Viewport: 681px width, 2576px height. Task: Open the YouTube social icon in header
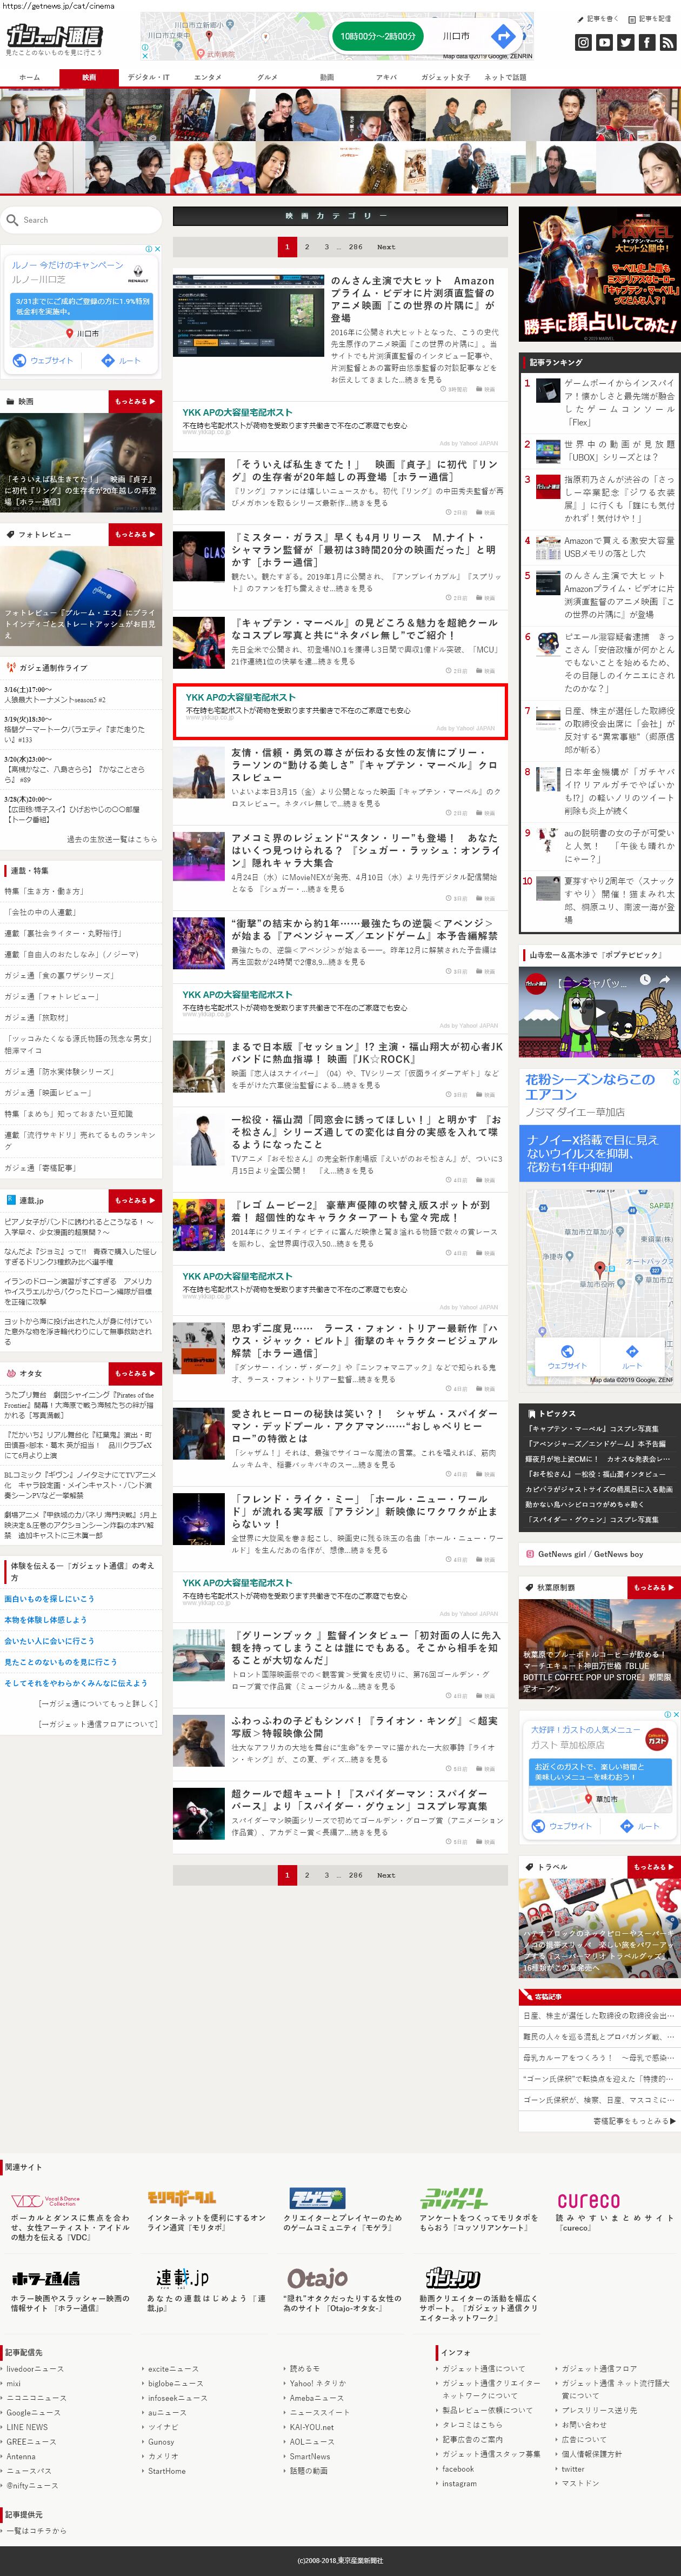click(604, 42)
